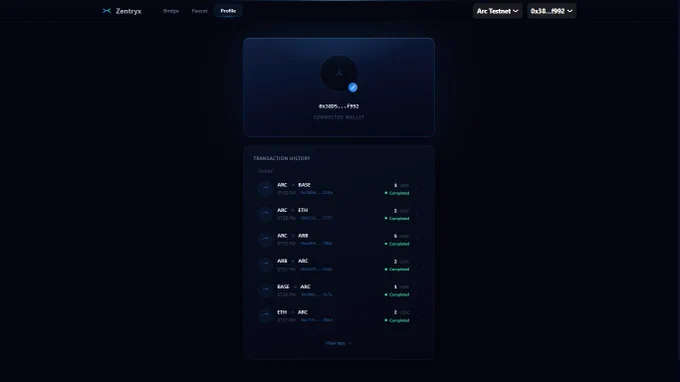Click the 2 USDC amount on ETH to ARC

[x=401, y=313]
